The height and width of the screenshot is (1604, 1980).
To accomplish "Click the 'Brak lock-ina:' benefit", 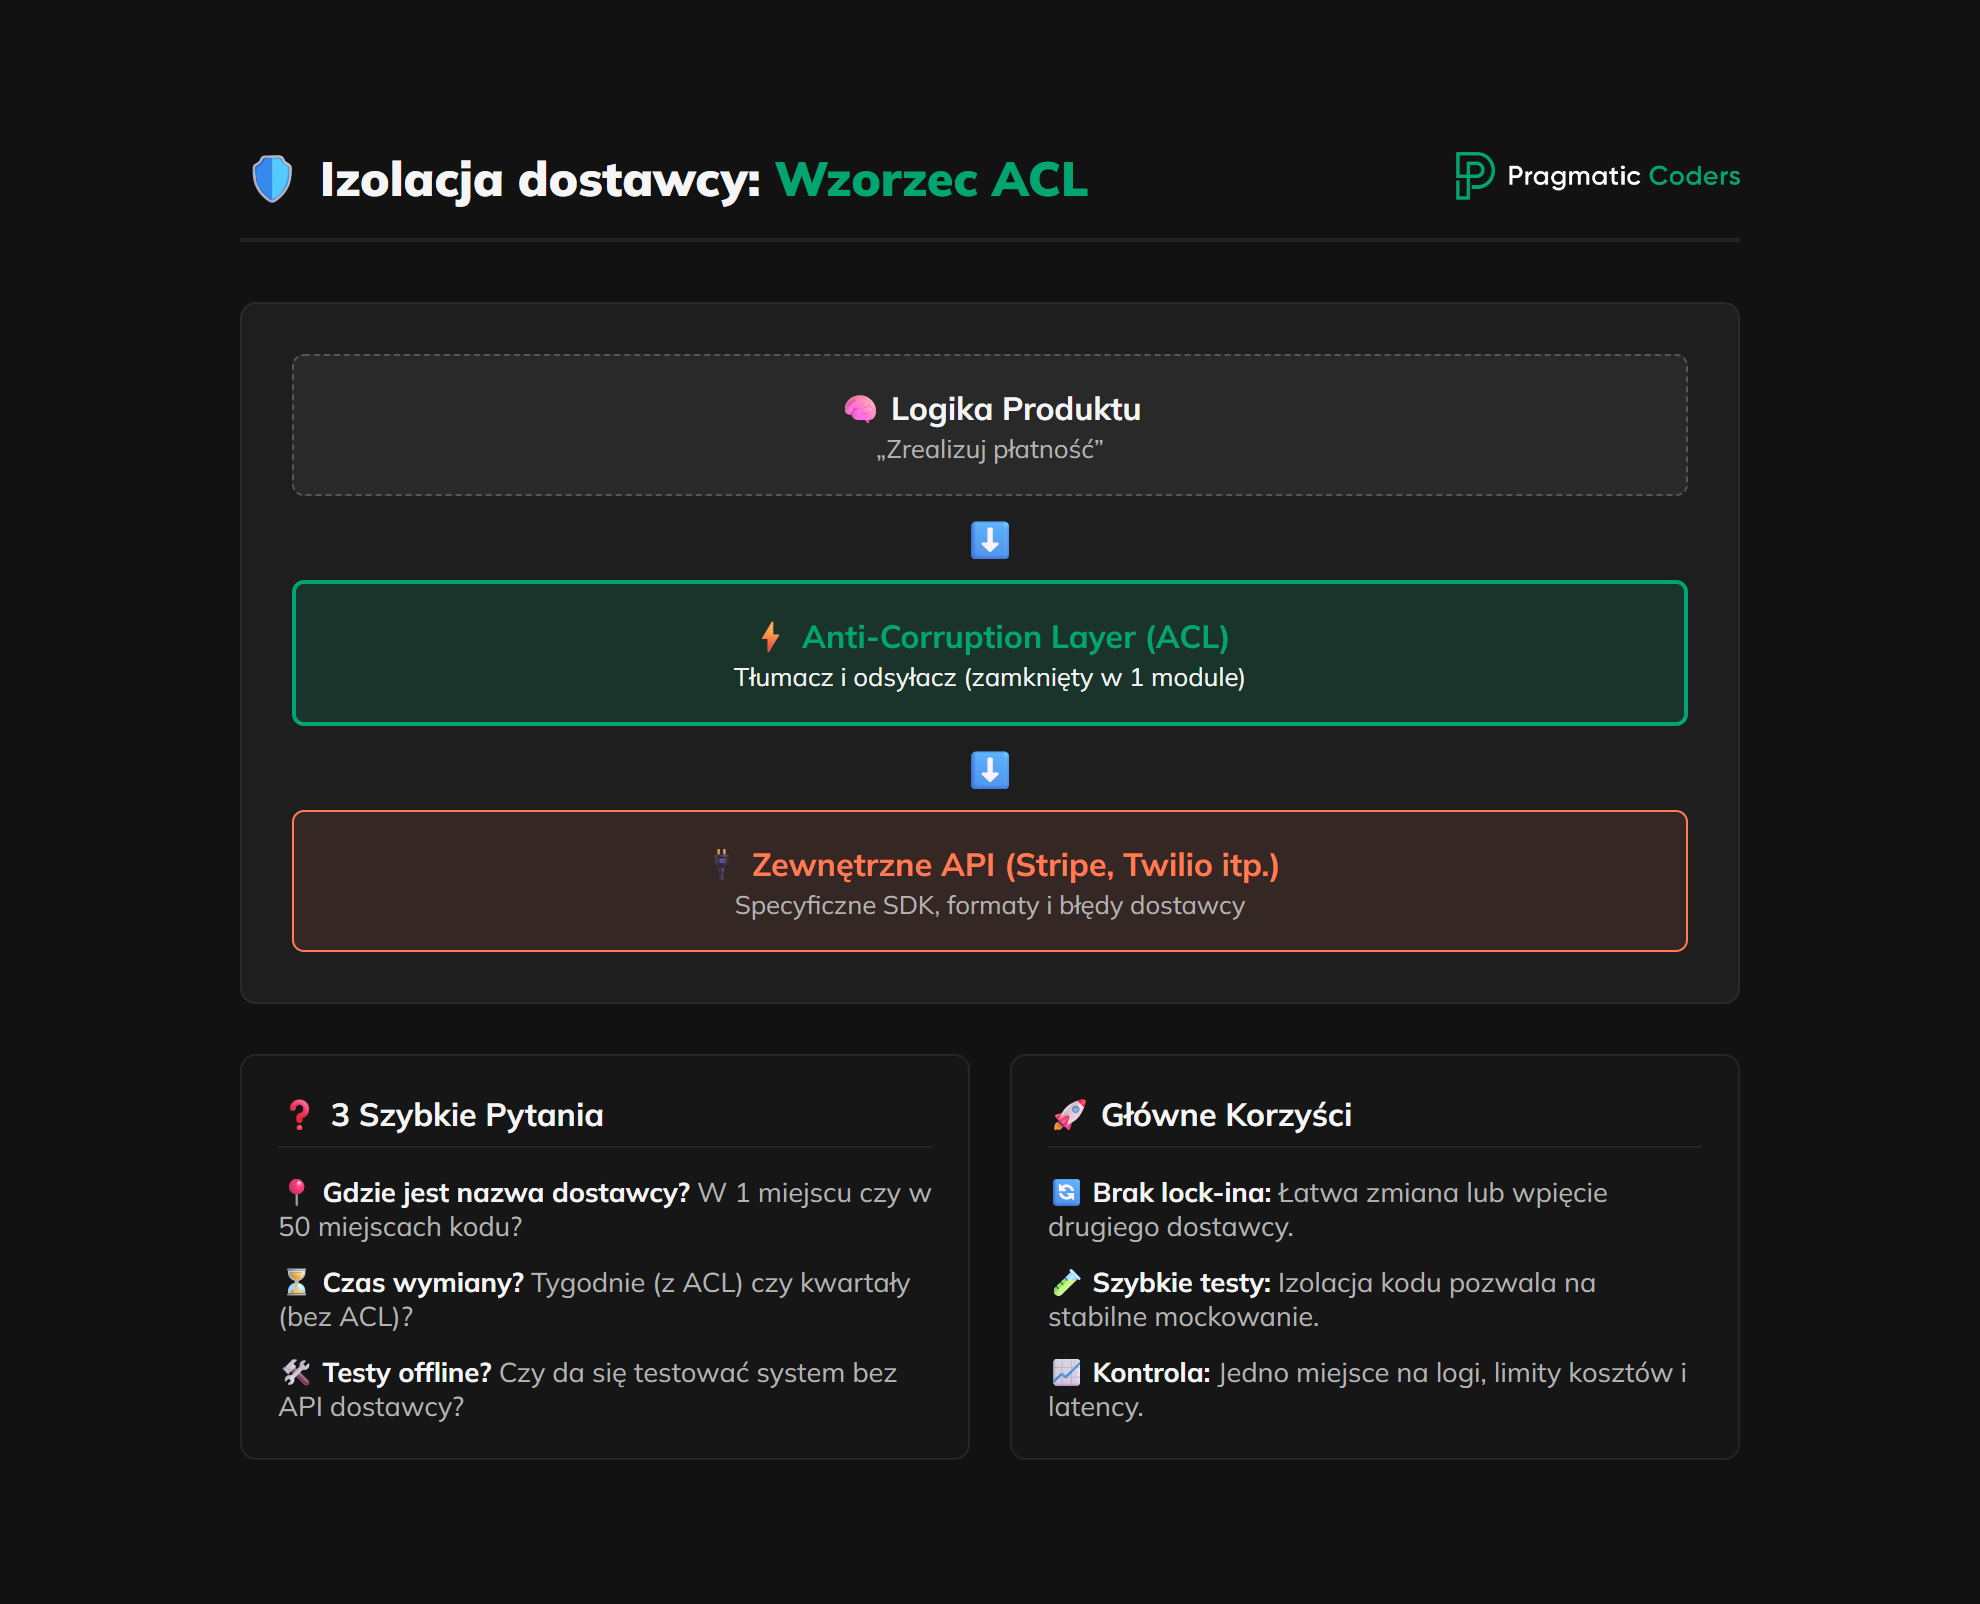I will click(x=1182, y=1193).
